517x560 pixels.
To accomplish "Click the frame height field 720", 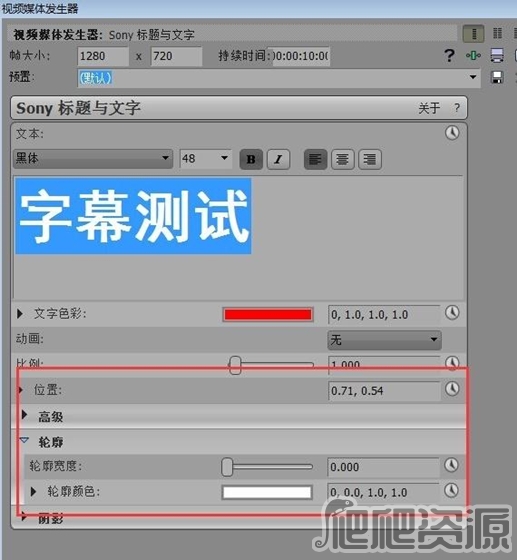I will pyautogui.click(x=176, y=56).
